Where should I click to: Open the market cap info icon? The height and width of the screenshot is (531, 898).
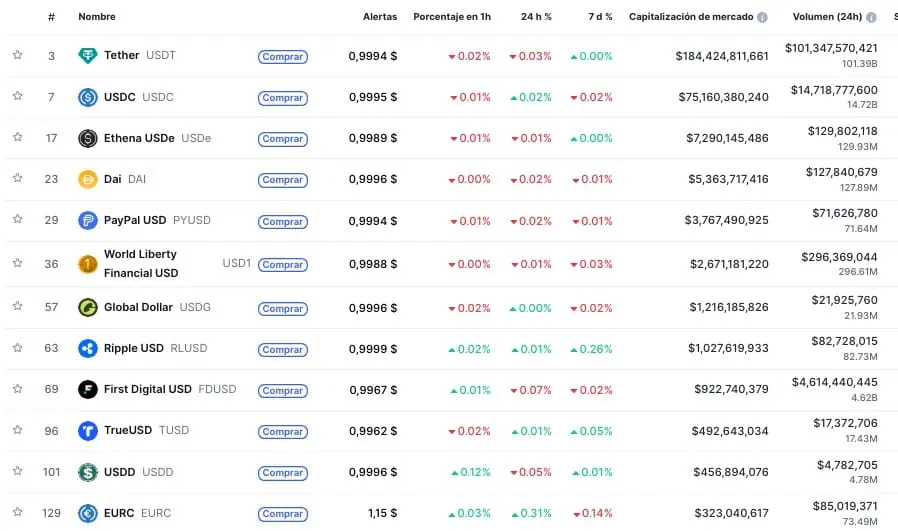pyautogui.click(x=763, y=17)
